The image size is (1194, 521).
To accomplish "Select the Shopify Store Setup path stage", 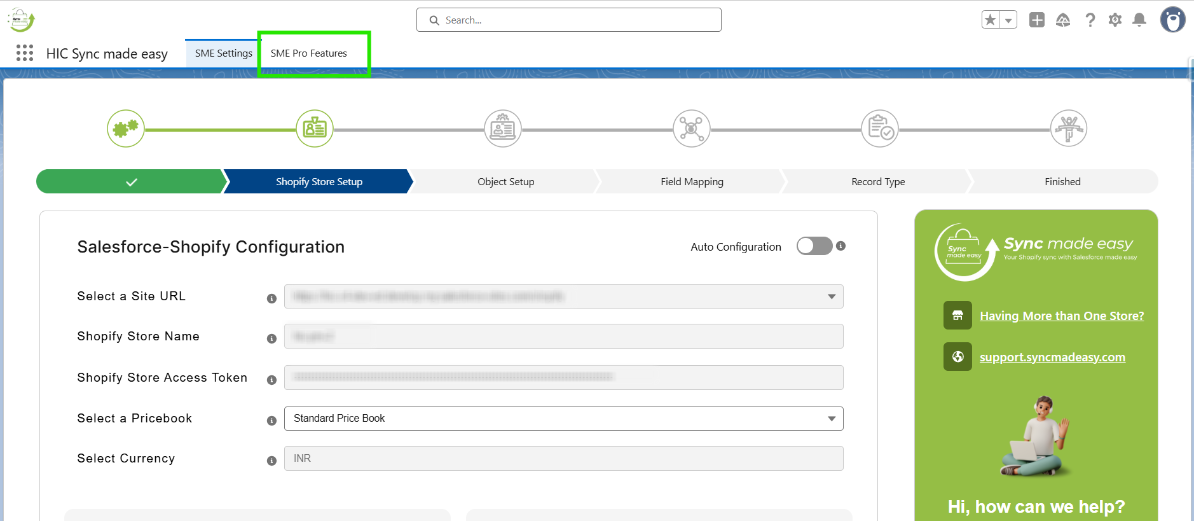I will [318, 181].
